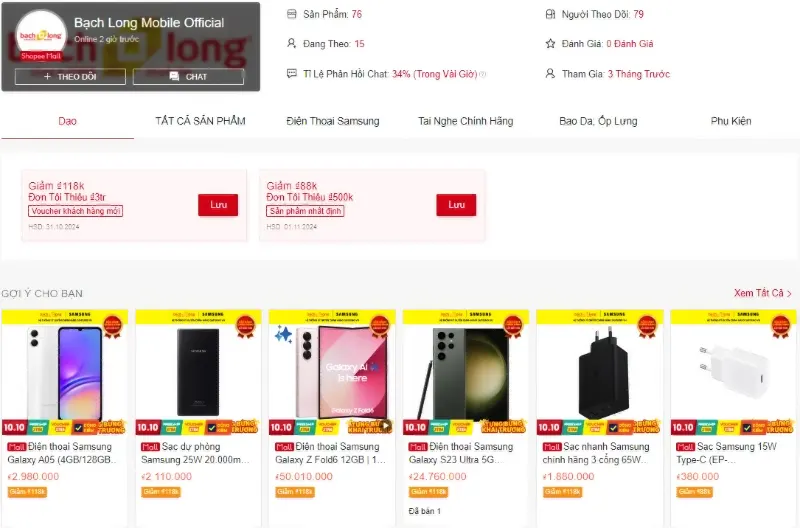
Task: Click the chat bubble icon beside Tỉ Lệ Phản Hồi
Action: point(291,73)
